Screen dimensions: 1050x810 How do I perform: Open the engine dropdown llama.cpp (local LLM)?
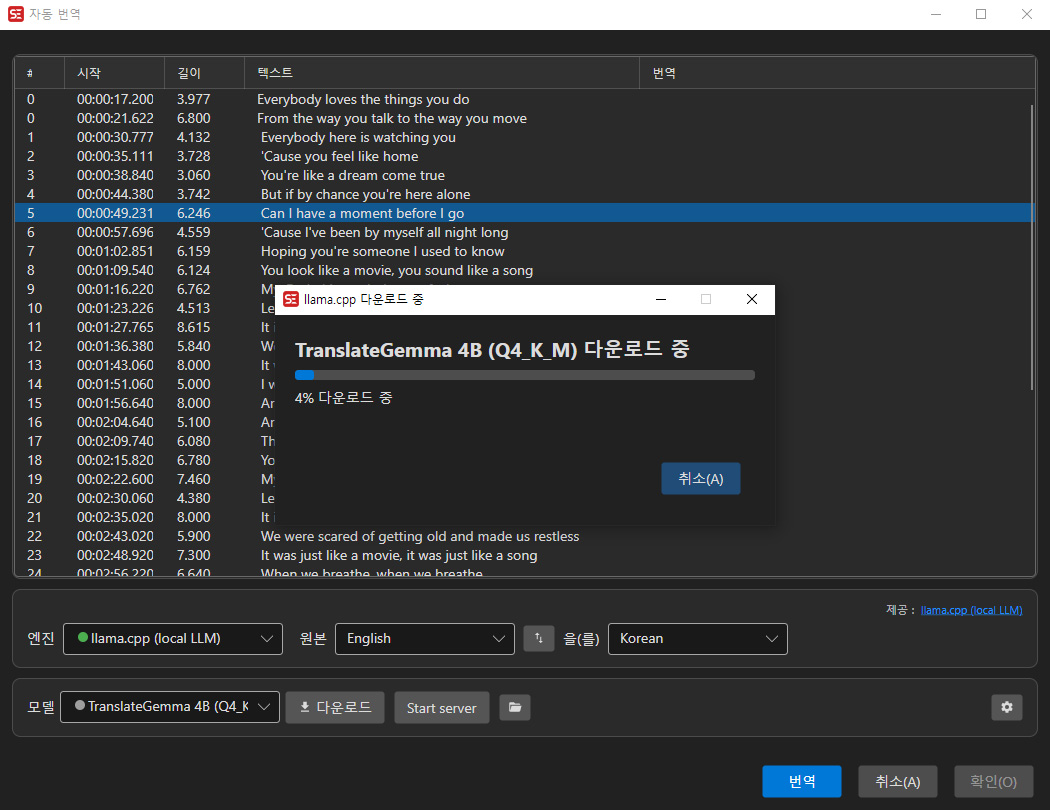173,639
